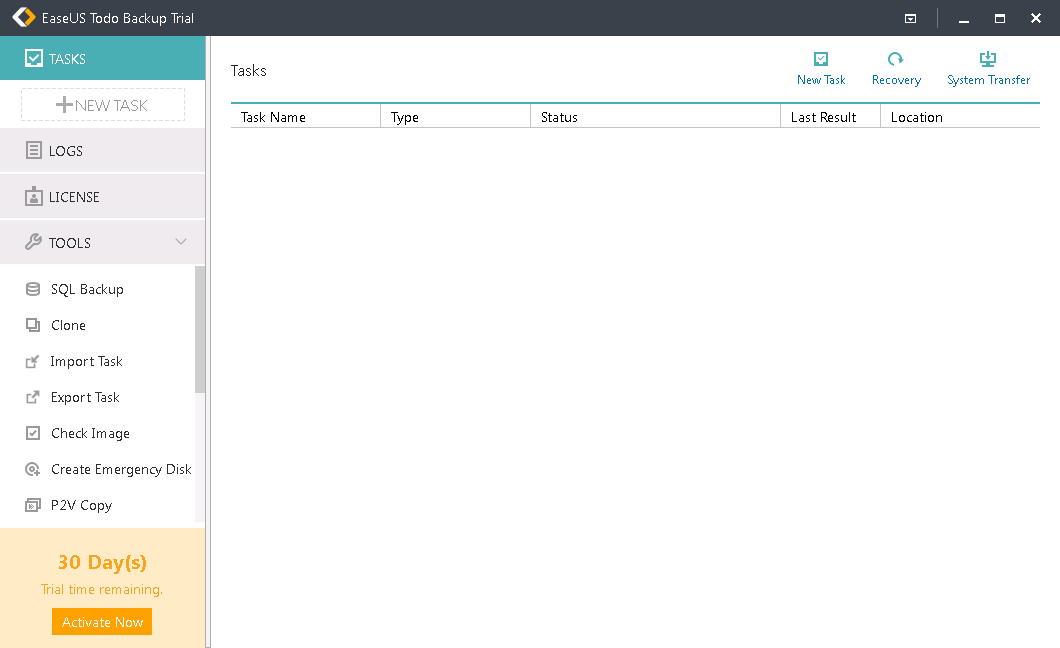1060x648 pixels.
Task: Sort by Type column header
Action: point(456,117)
